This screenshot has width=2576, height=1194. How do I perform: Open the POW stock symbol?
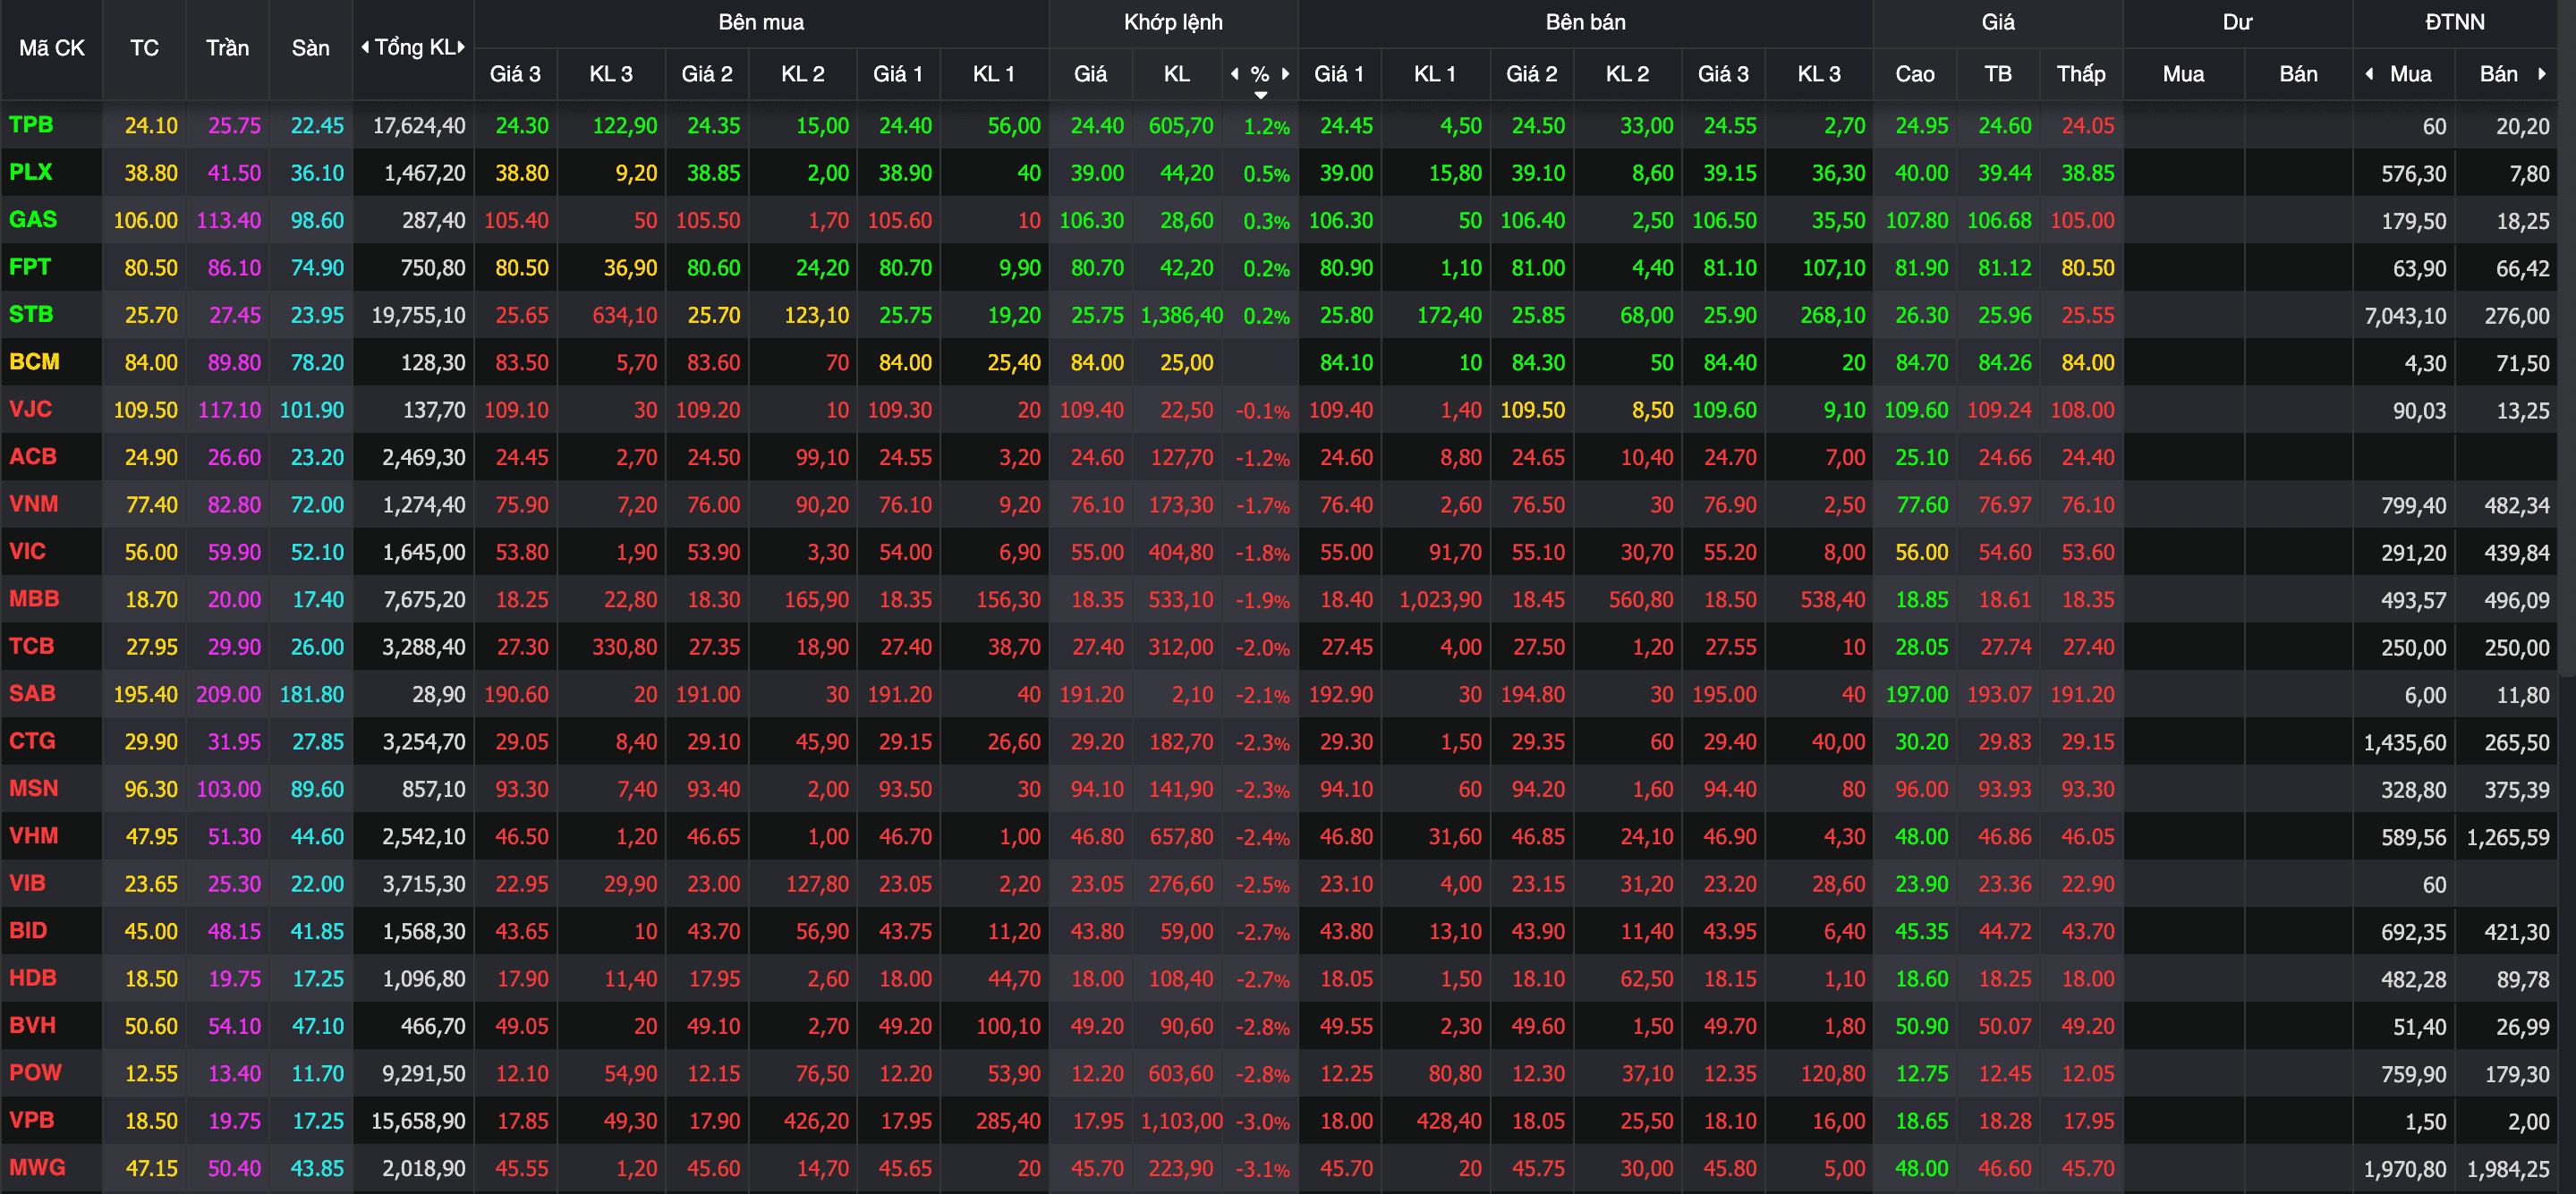[x=35, y=1072]
